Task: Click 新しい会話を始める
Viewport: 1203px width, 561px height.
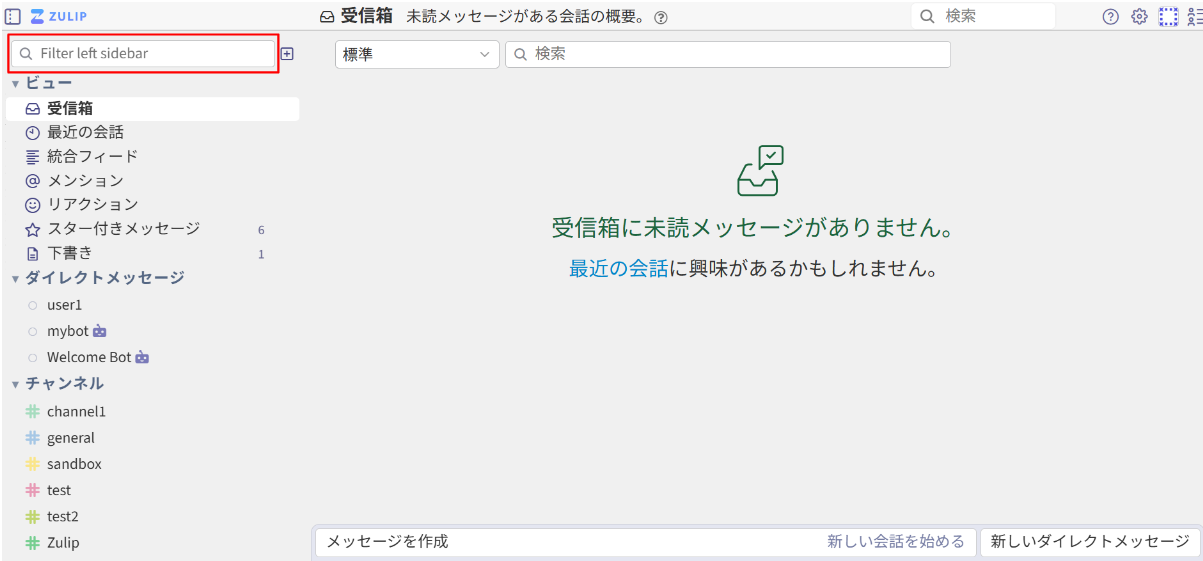Action: click(895, 542)
